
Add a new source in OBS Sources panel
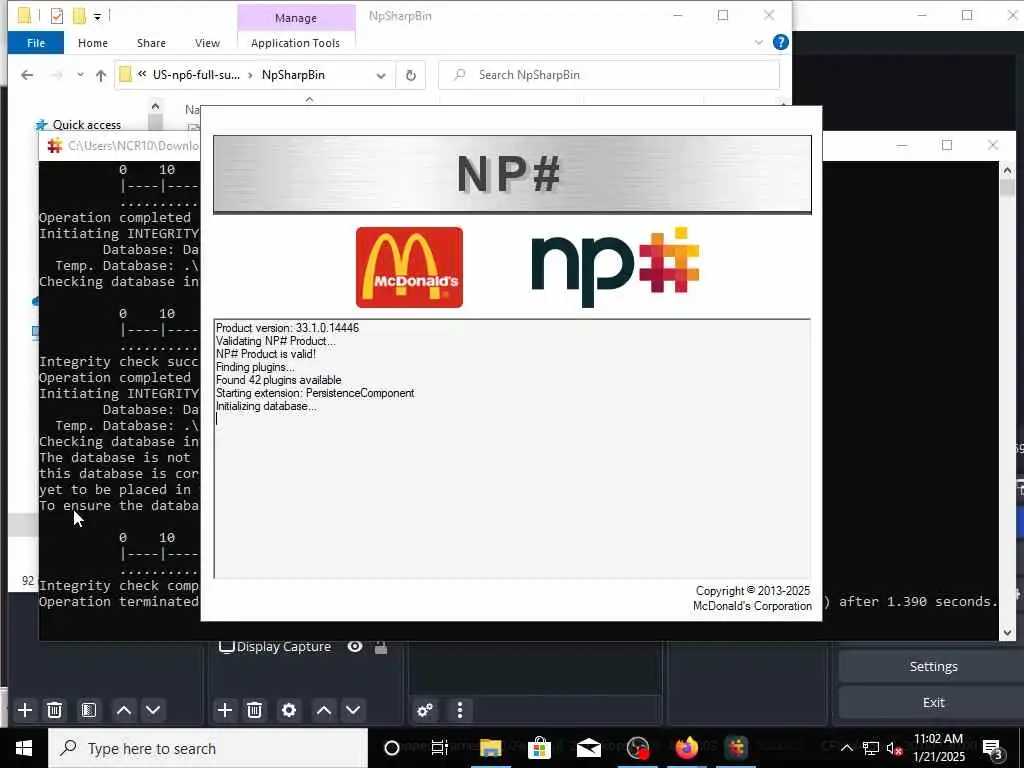(225, 710)
